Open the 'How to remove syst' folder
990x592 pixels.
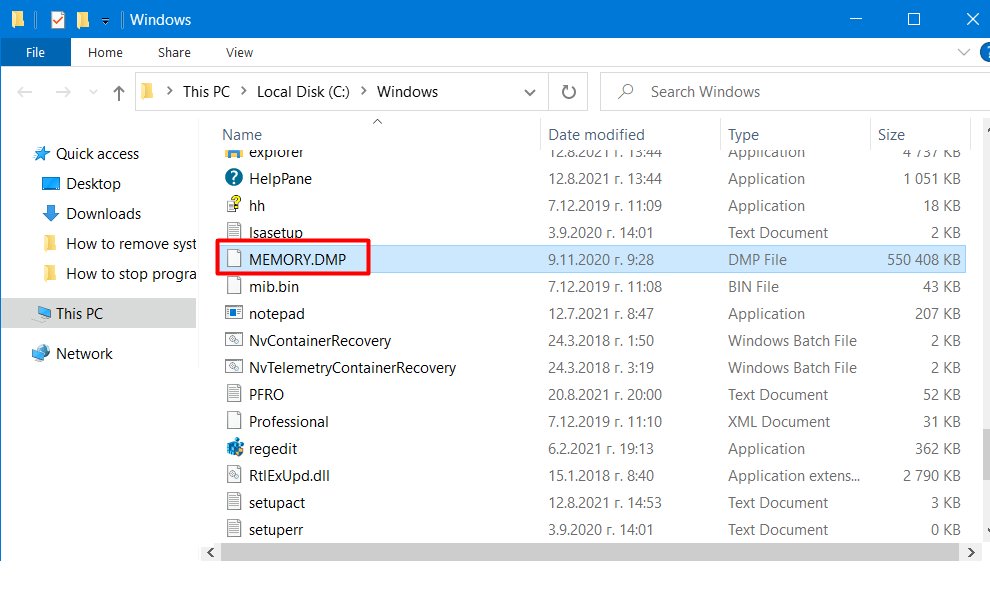pos(131,244)
